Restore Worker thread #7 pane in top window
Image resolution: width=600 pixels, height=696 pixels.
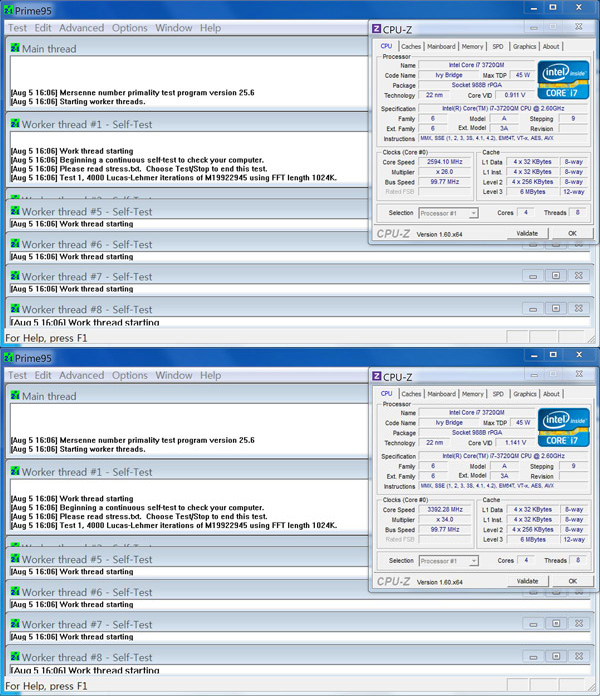[x=556, y=276]
